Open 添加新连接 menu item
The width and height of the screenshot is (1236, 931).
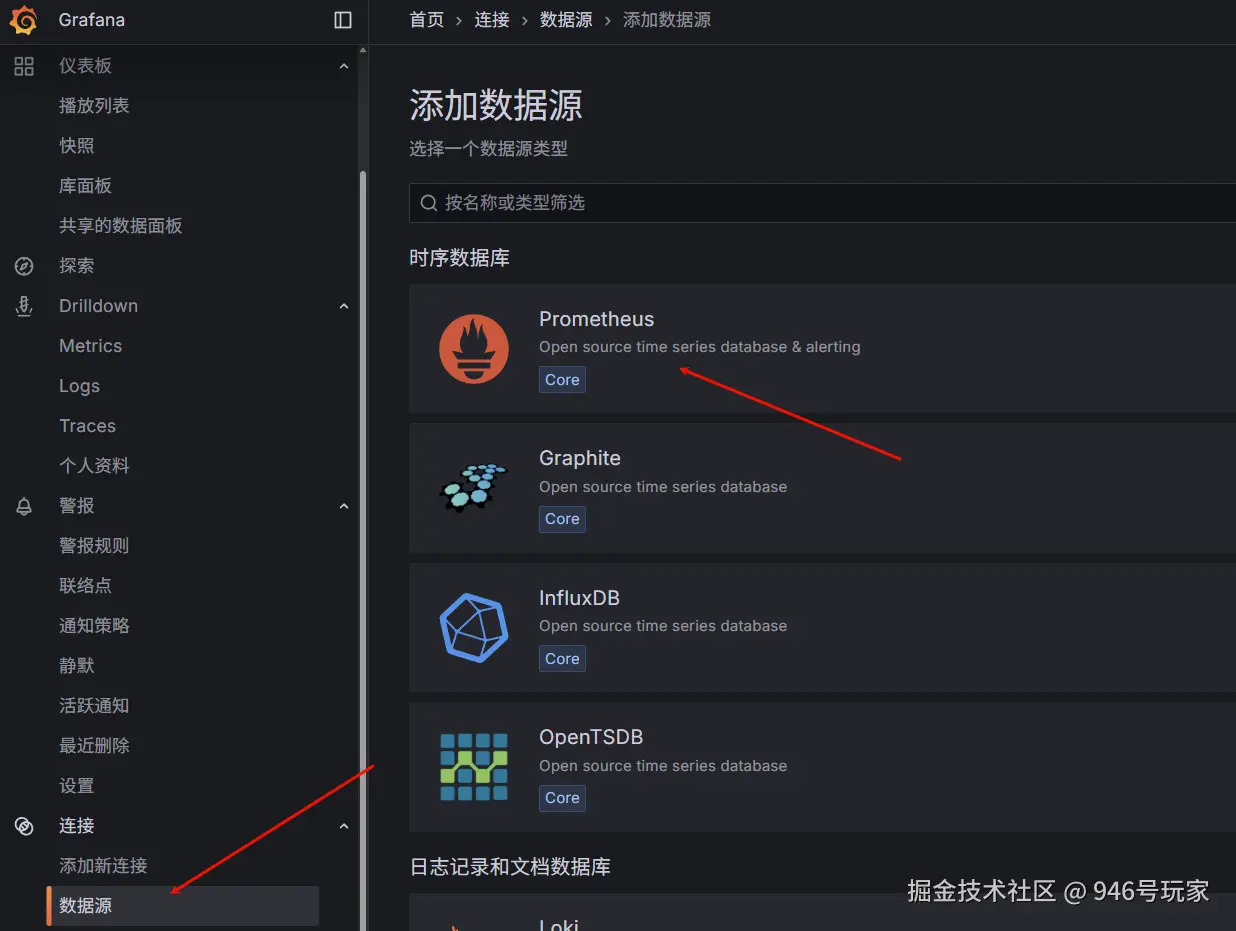(103, 866)
